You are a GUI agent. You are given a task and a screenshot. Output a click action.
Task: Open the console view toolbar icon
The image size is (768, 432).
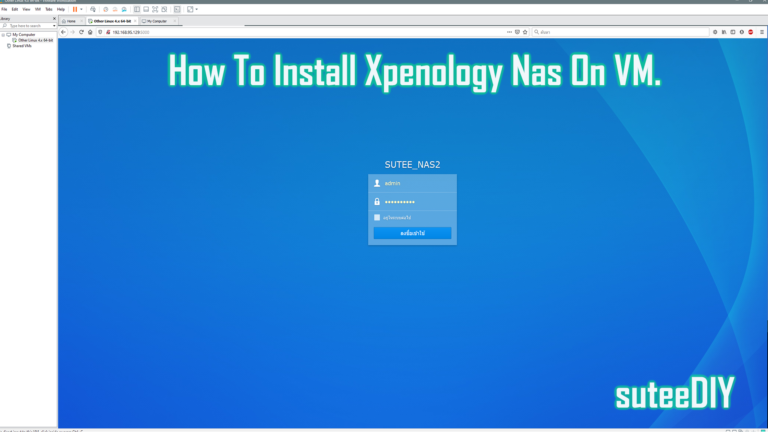coord(177,9)
